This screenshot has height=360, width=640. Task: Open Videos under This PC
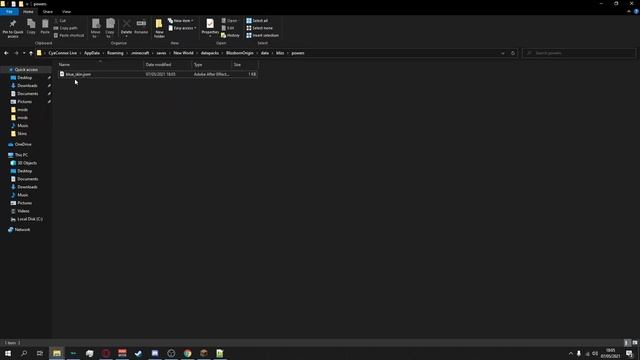point(23,211)
